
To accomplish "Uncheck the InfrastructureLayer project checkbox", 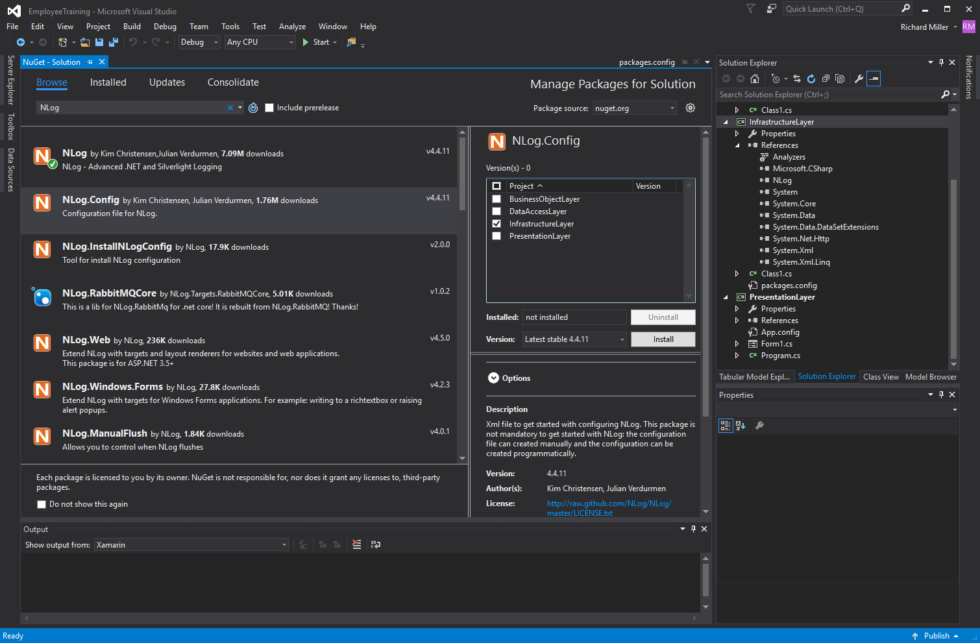I will coord(496,224).
